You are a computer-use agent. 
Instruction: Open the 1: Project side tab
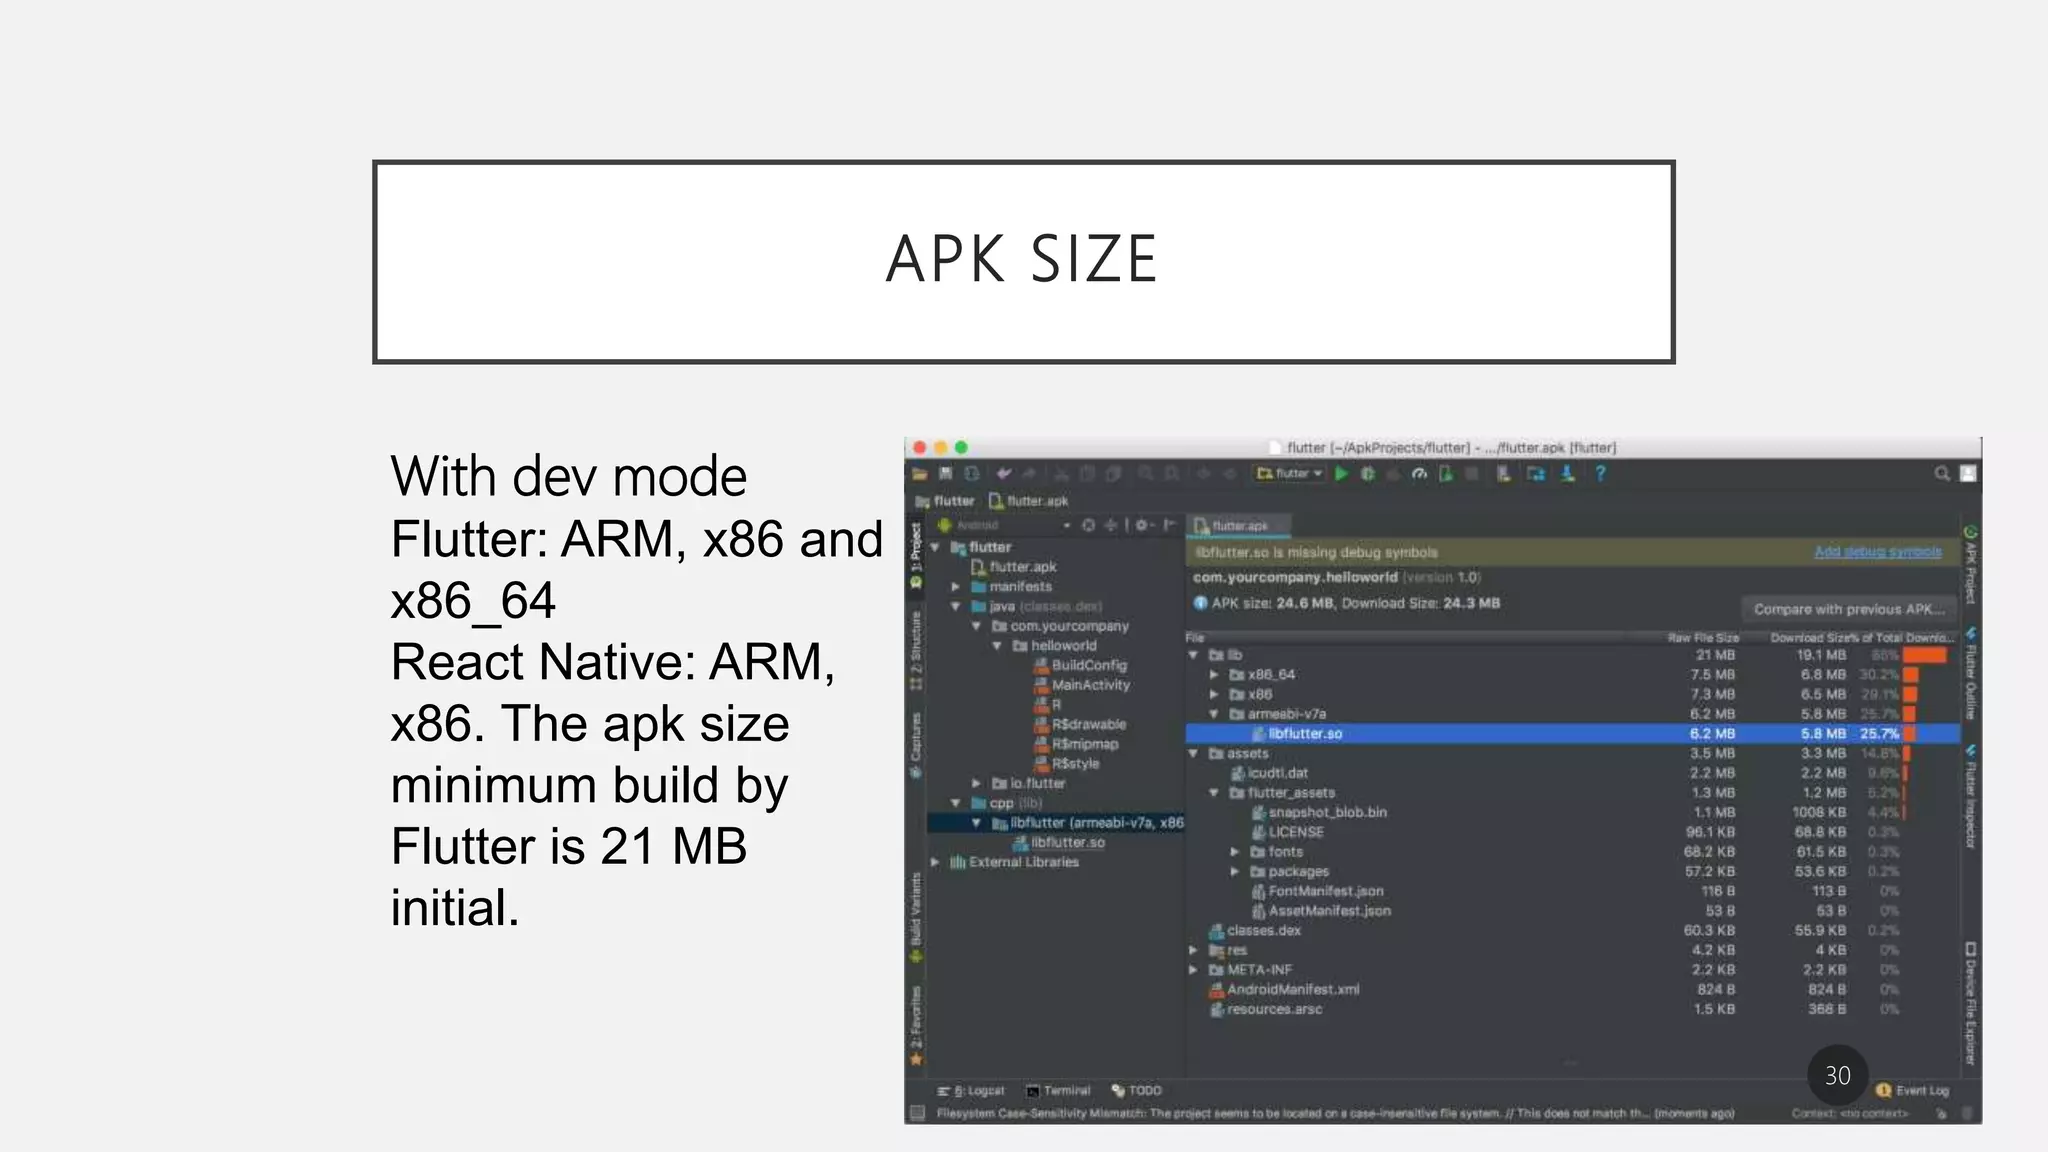tap(916, 558)
